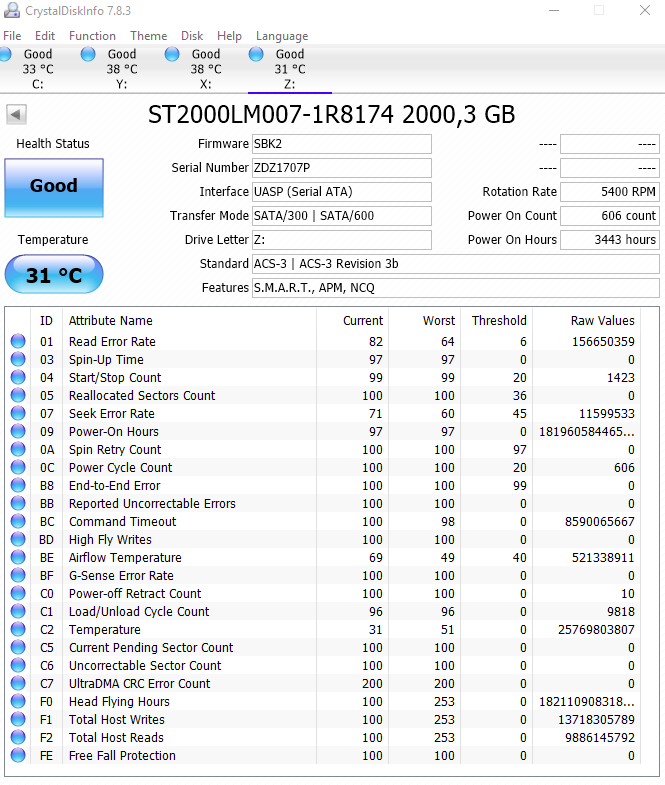665x785 pixels.
Task: Click status orb for G-Sense Error Rate
Action: point(18,575)
